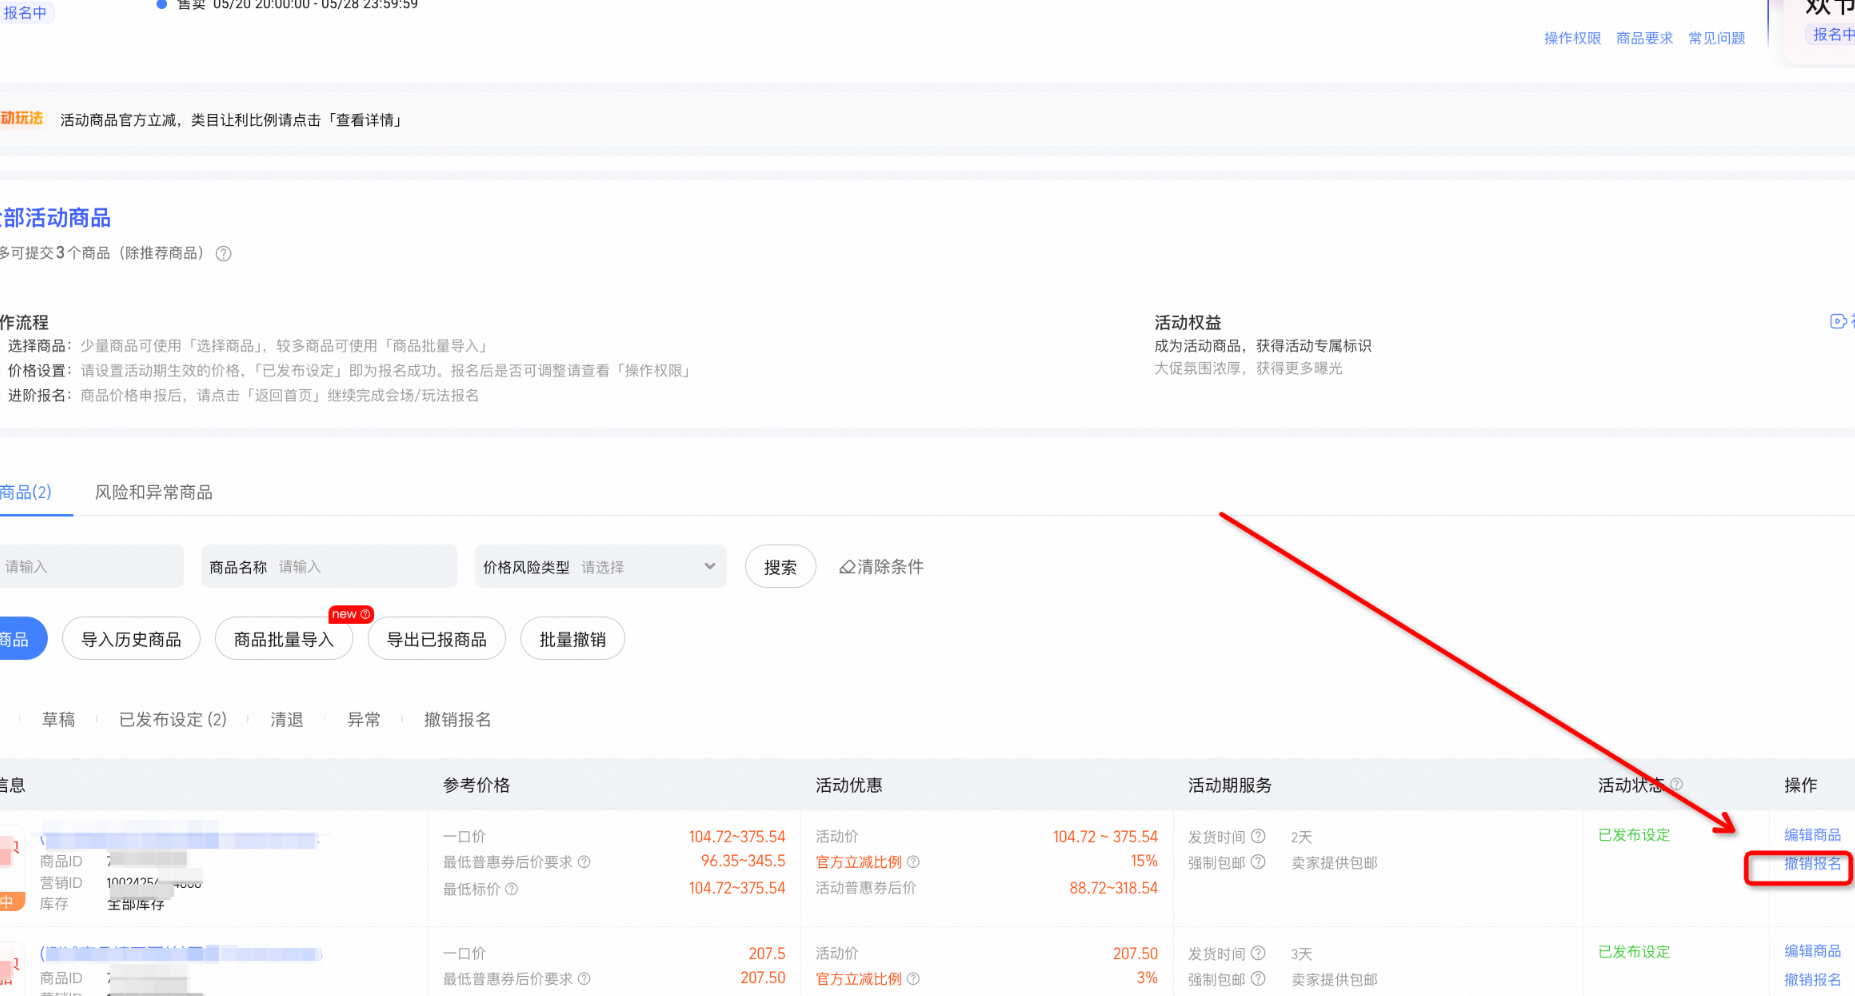Click 撤销报名 in second product row
Screen dimensions: 1855x996
1812,980
